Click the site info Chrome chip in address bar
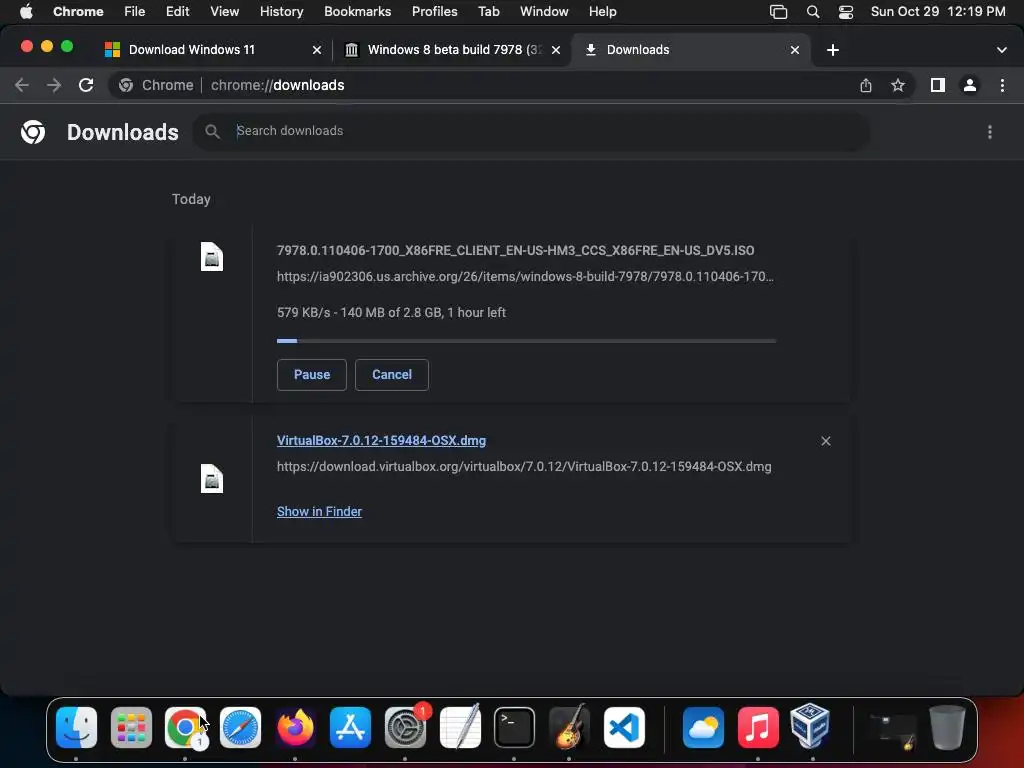The image size is (1024, 768). pos(156,85)
